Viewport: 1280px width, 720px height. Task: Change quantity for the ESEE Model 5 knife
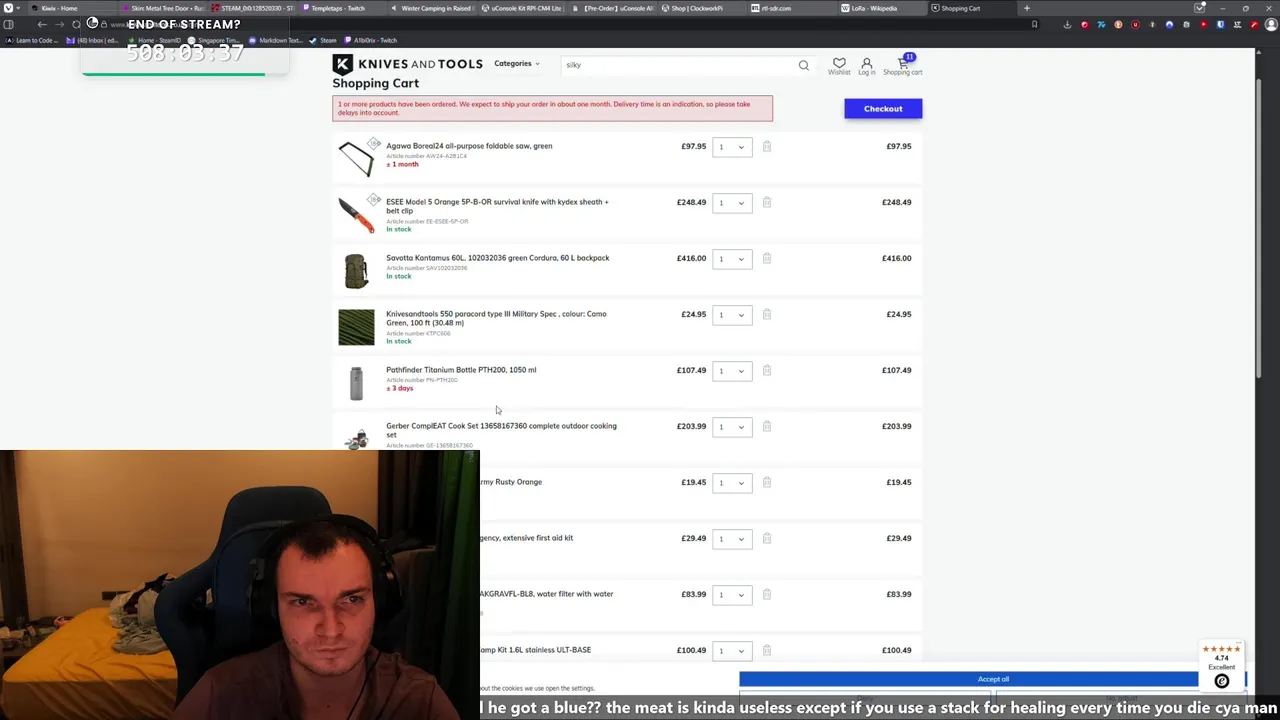click(732, 203)
